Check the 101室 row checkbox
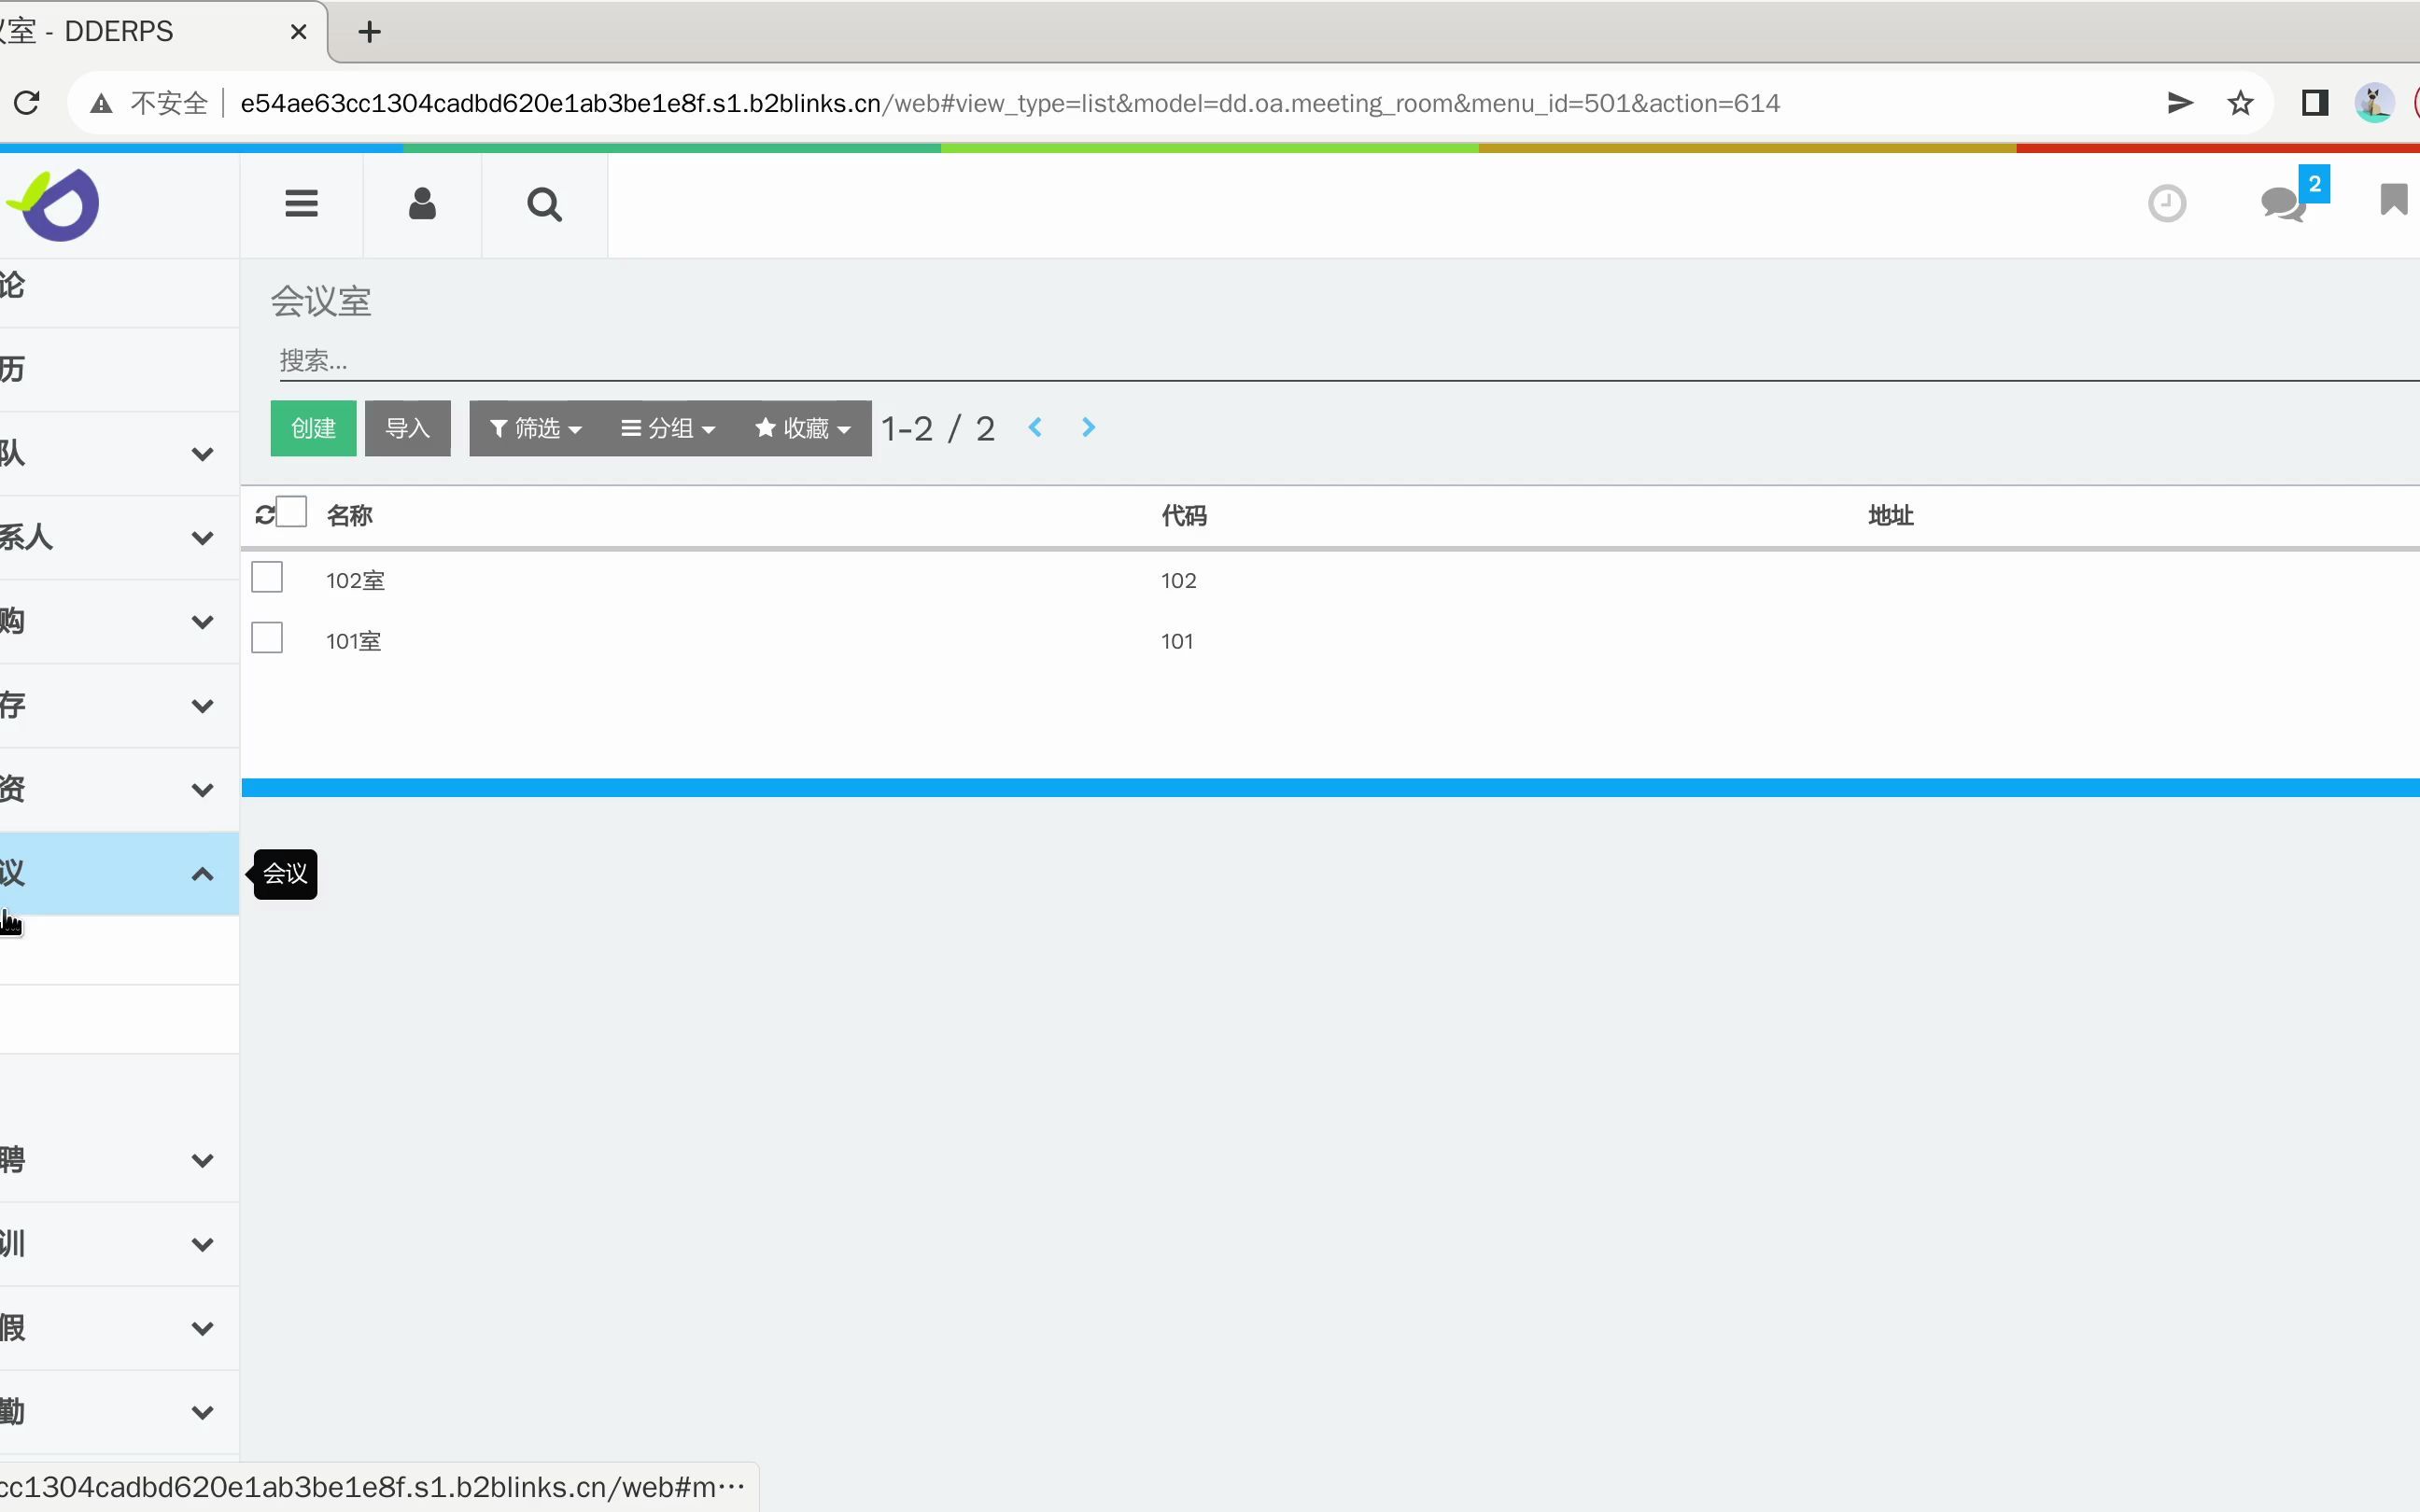 click(267, 638)
